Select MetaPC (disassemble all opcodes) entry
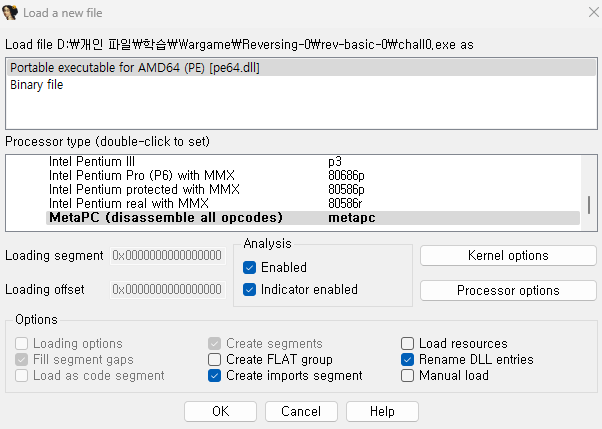Viewport: 602px width, 429px height. click(166, 217)
